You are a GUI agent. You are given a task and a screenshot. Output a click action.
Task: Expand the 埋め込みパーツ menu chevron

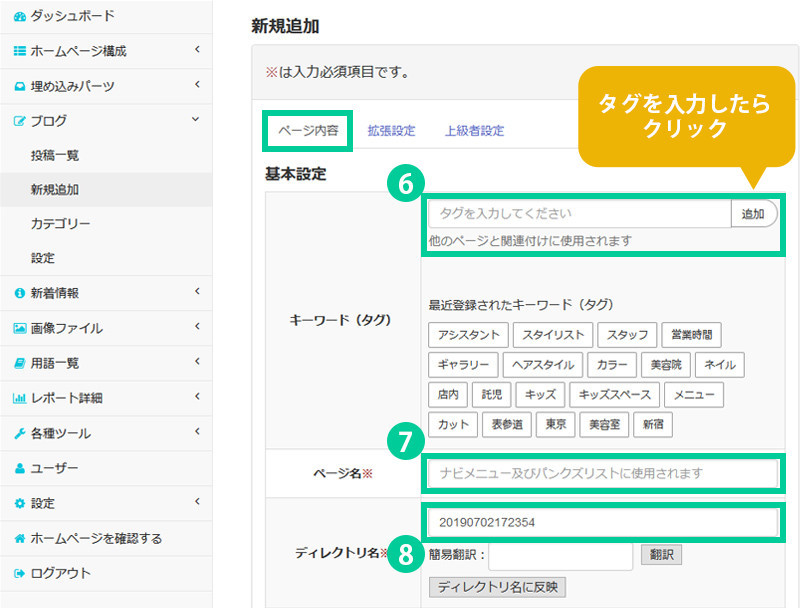197,85
